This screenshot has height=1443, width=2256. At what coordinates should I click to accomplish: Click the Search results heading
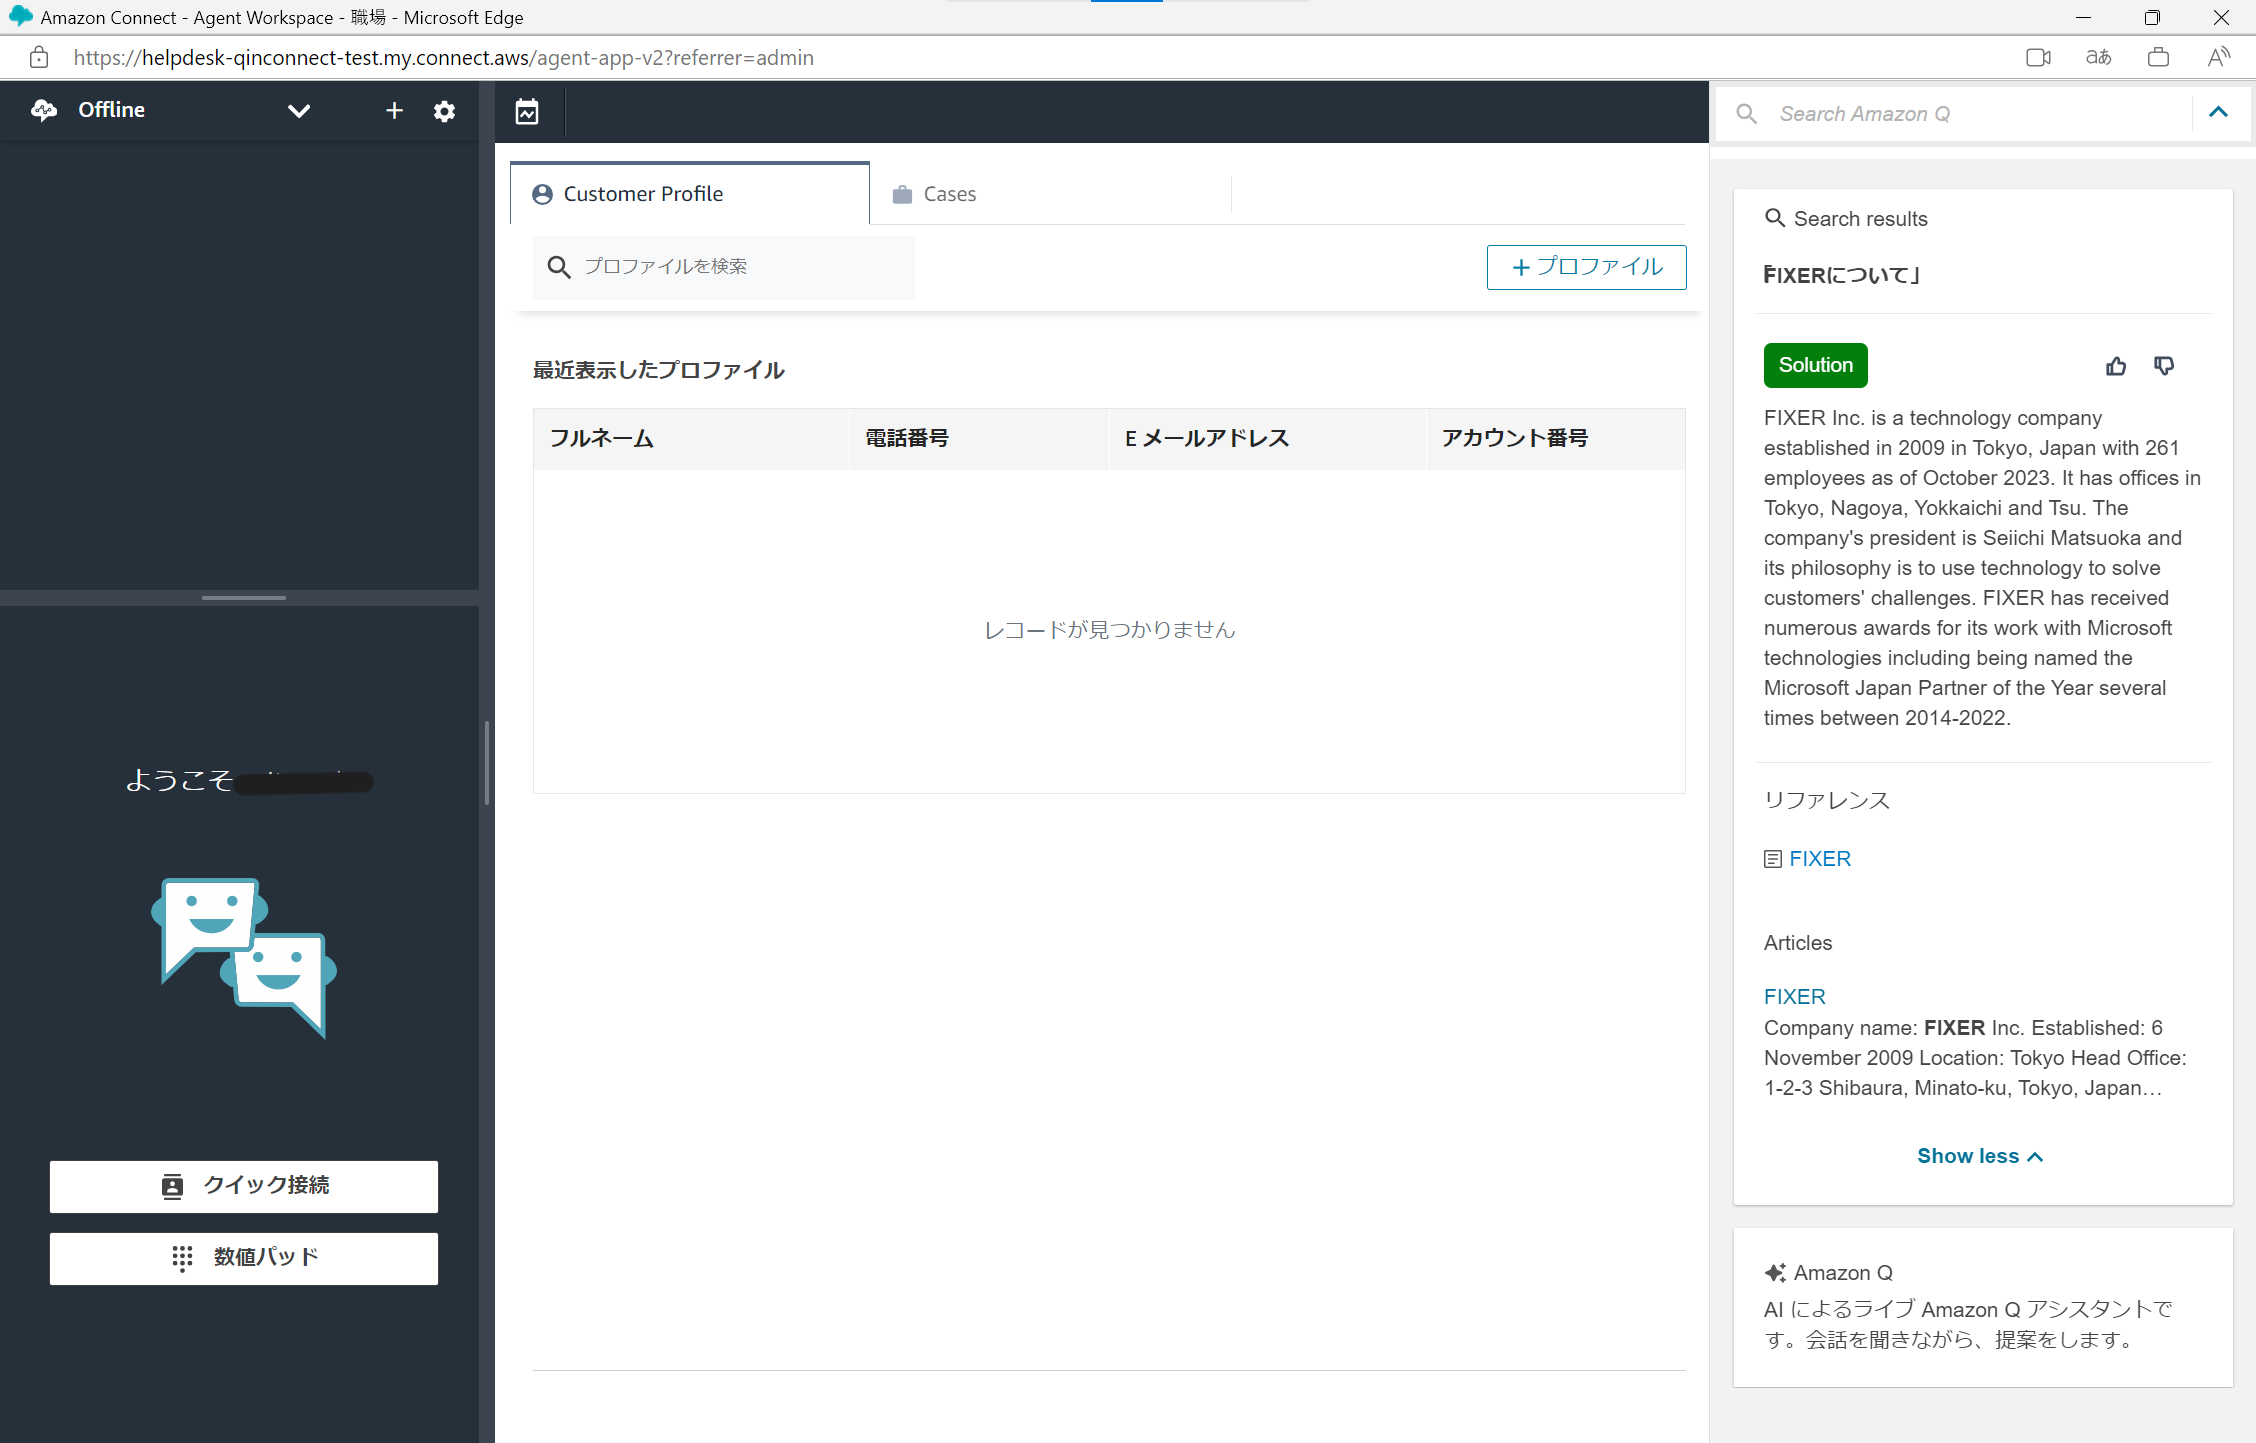(x=1860, y=219)
